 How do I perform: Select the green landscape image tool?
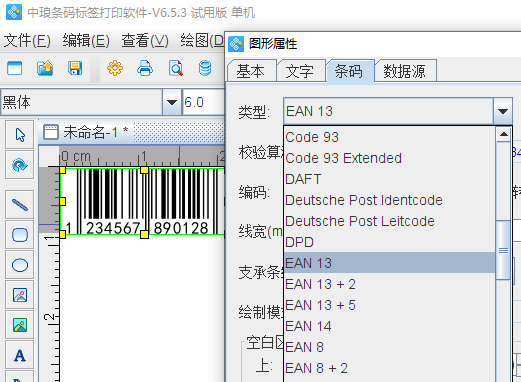(20, 325)
